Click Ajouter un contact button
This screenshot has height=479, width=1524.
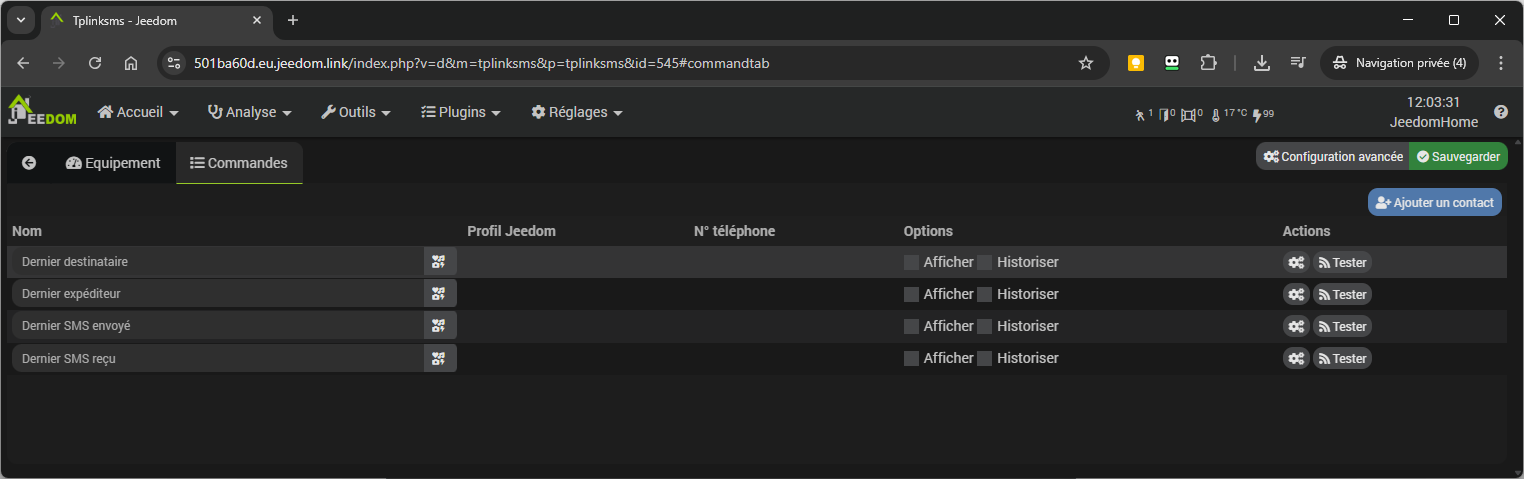tap(1434, 202)
